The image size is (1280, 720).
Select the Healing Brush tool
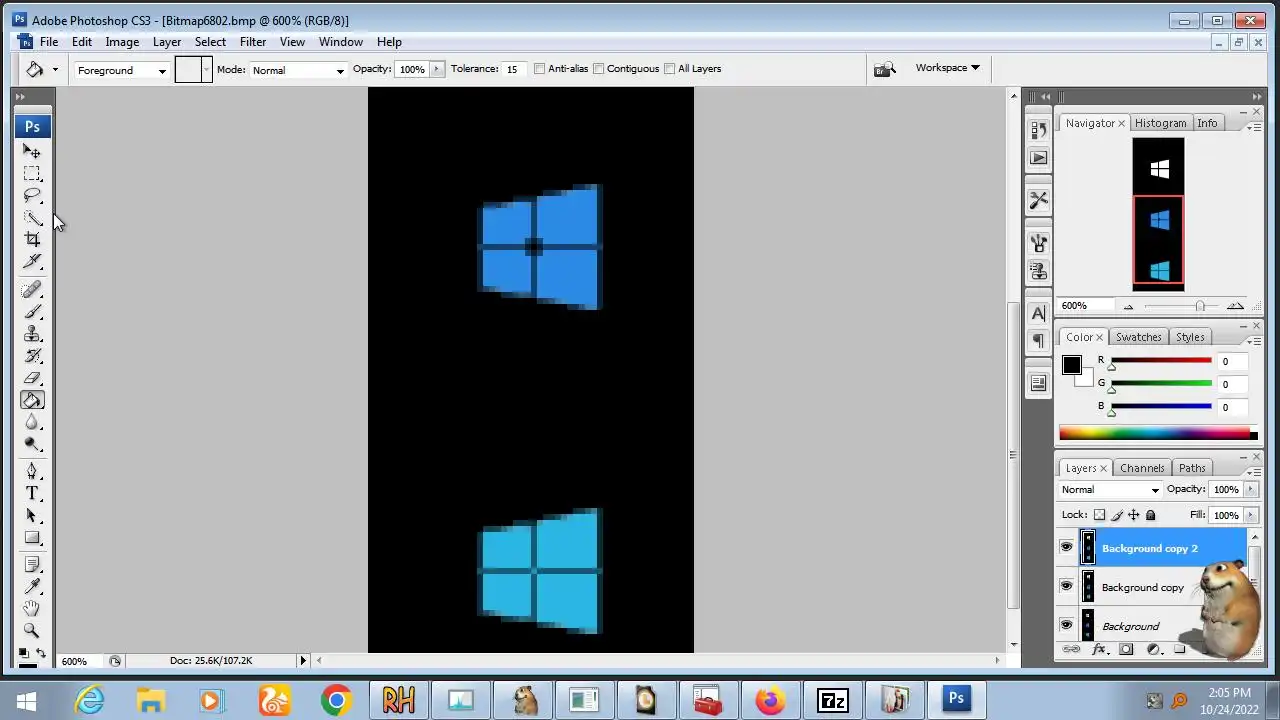point(32,290)
